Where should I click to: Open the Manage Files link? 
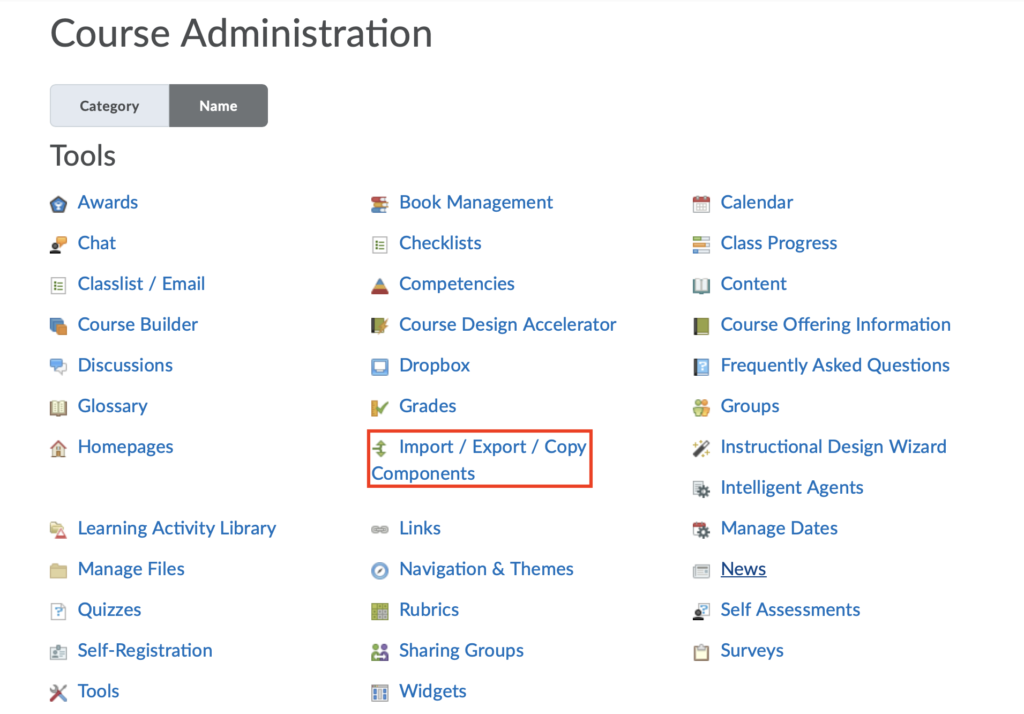pyautogui.click(x=131, y=569)
